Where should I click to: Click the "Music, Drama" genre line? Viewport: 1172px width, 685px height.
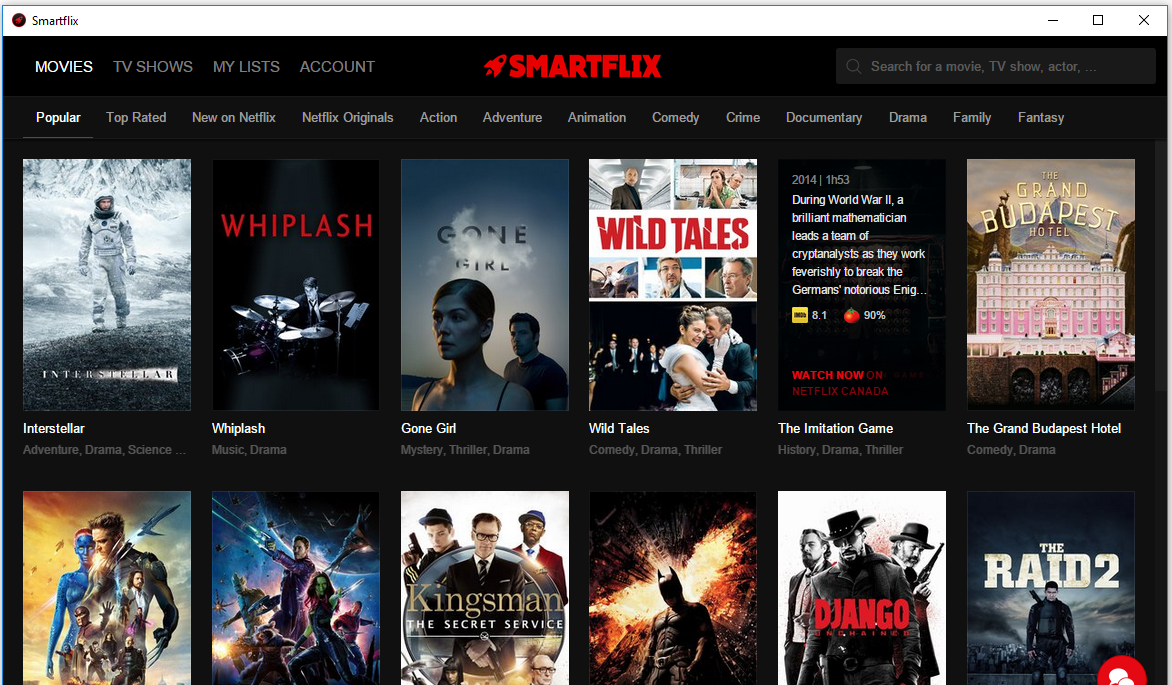tap(250, 449)
